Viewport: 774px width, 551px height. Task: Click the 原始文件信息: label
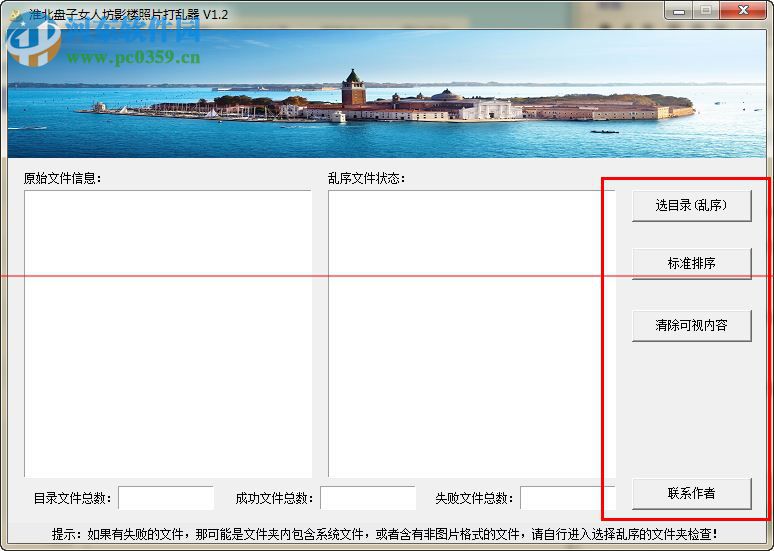pyautogui.click(x=62, y=178)
